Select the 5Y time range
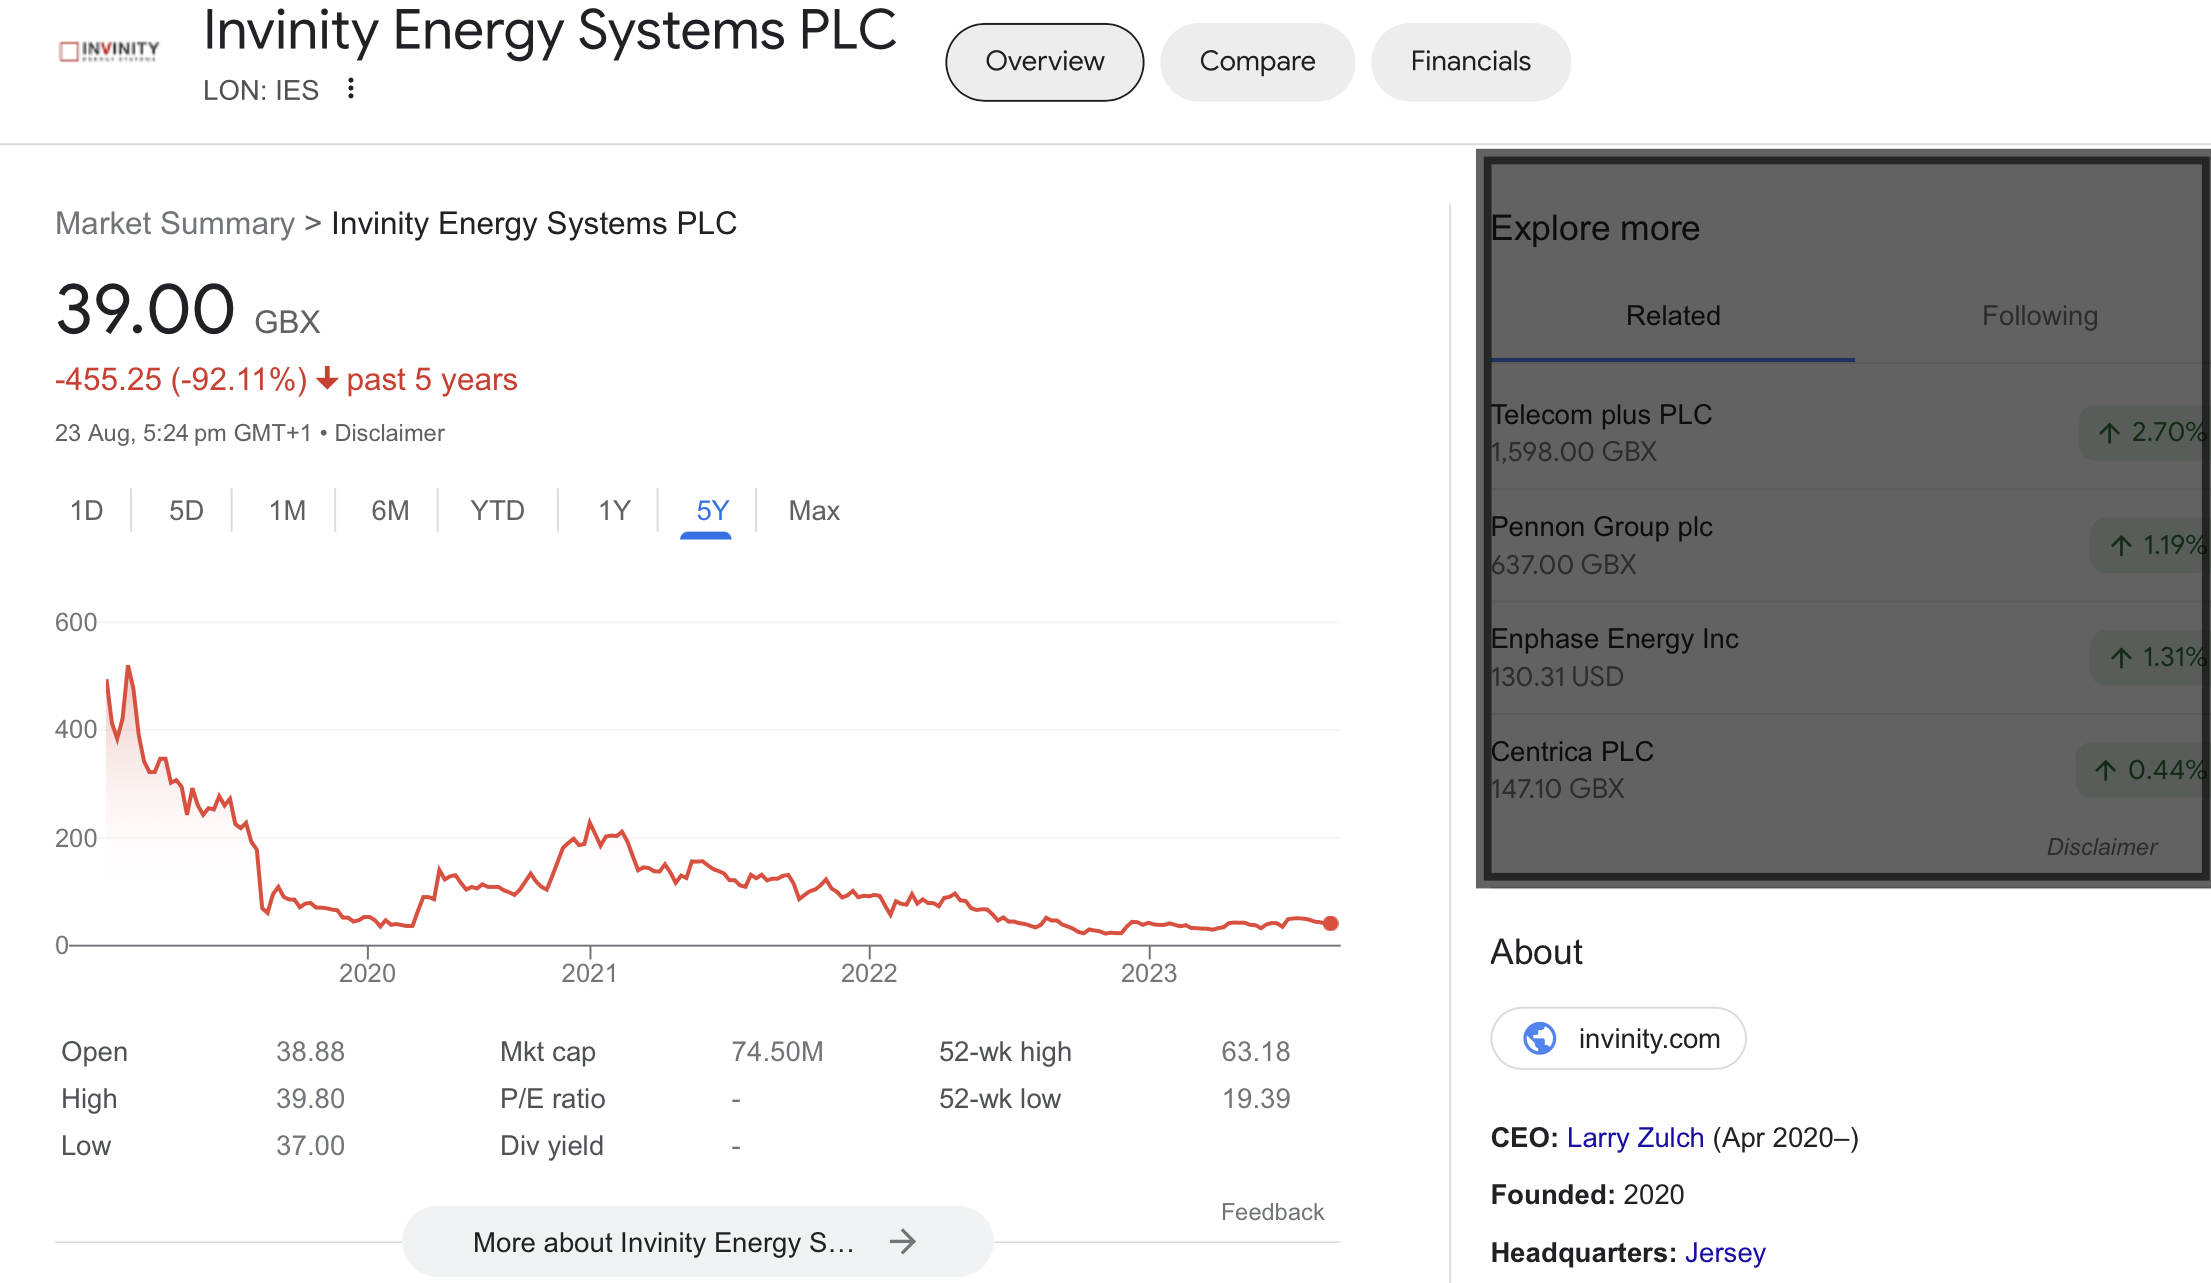Viewport: 2211px width, 1283px height. pyautogui.click(x=712, y=511)
